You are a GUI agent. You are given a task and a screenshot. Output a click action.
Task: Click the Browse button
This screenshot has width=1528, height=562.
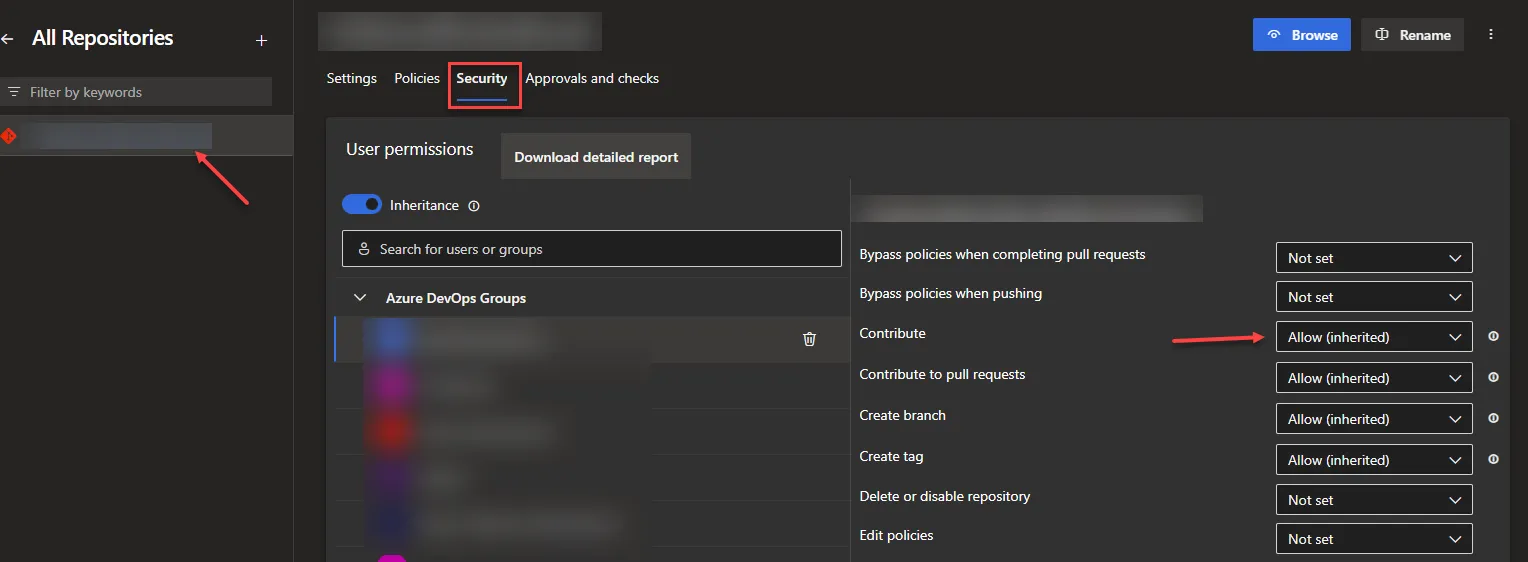pos(1302,35)
